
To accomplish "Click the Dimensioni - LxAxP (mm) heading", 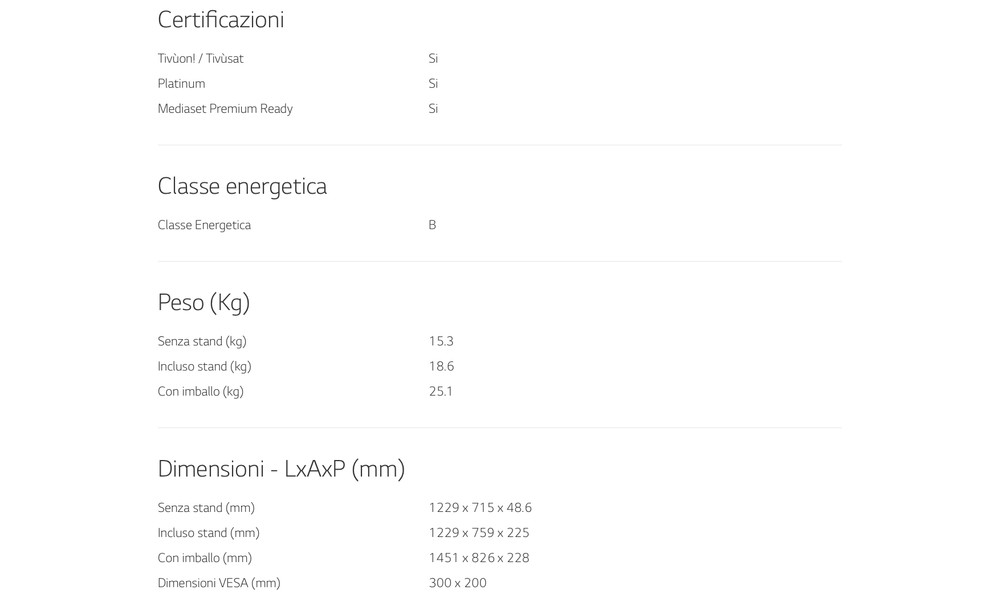I will (281, 469).
